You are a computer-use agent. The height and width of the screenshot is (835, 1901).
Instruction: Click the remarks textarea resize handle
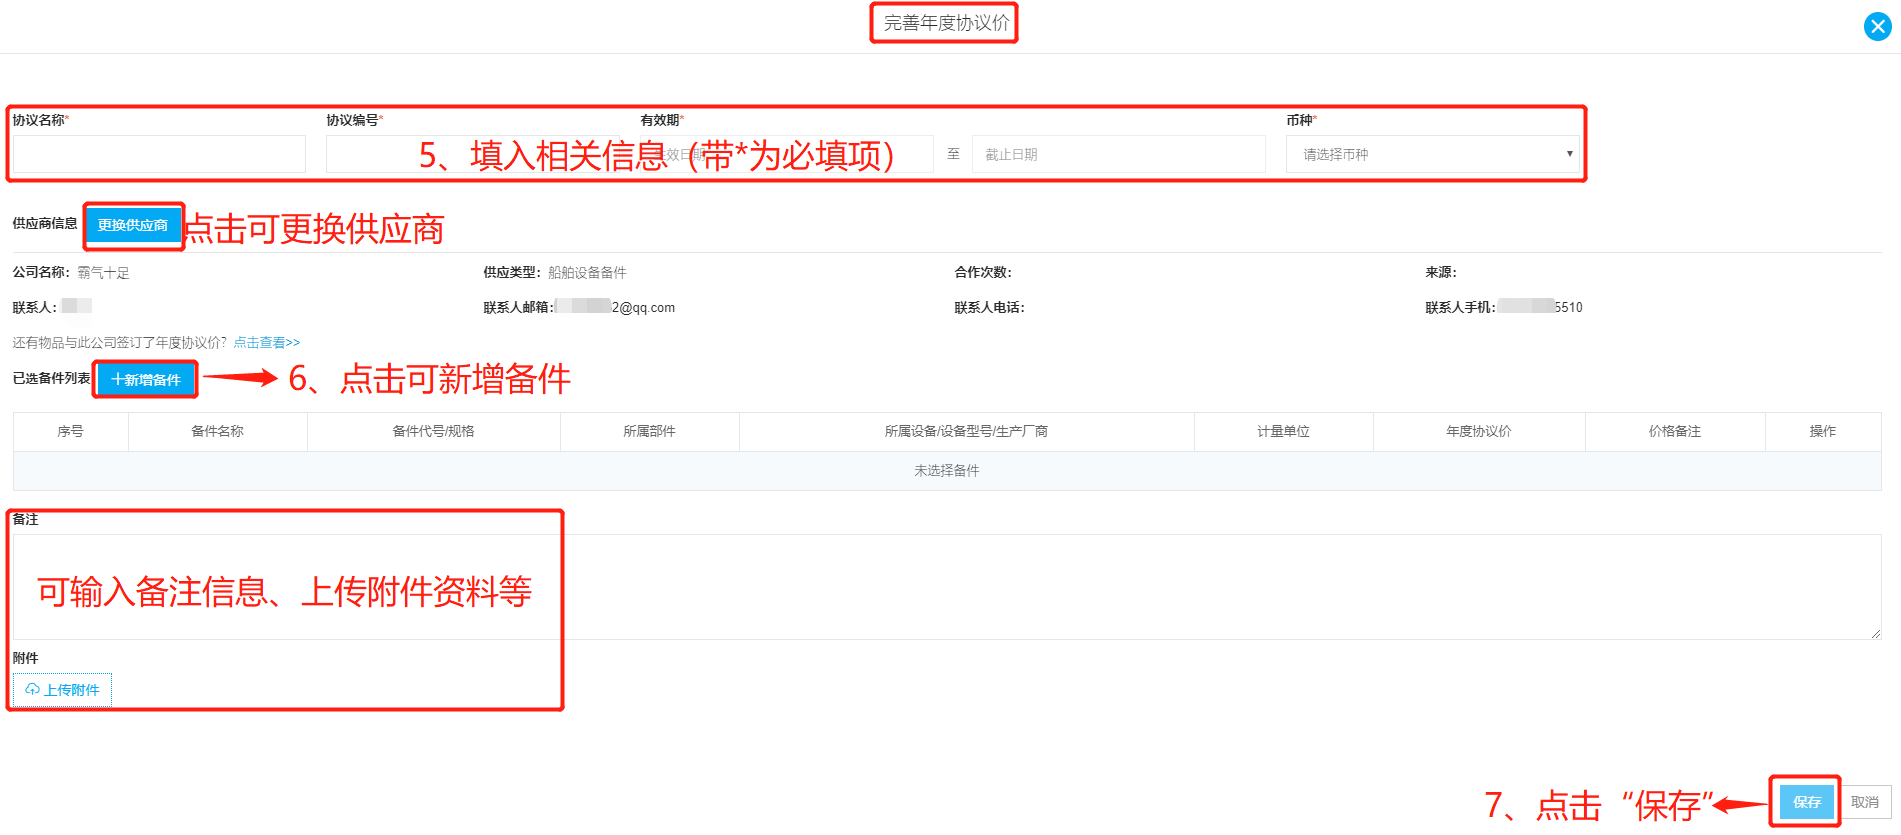point(1875,633)
